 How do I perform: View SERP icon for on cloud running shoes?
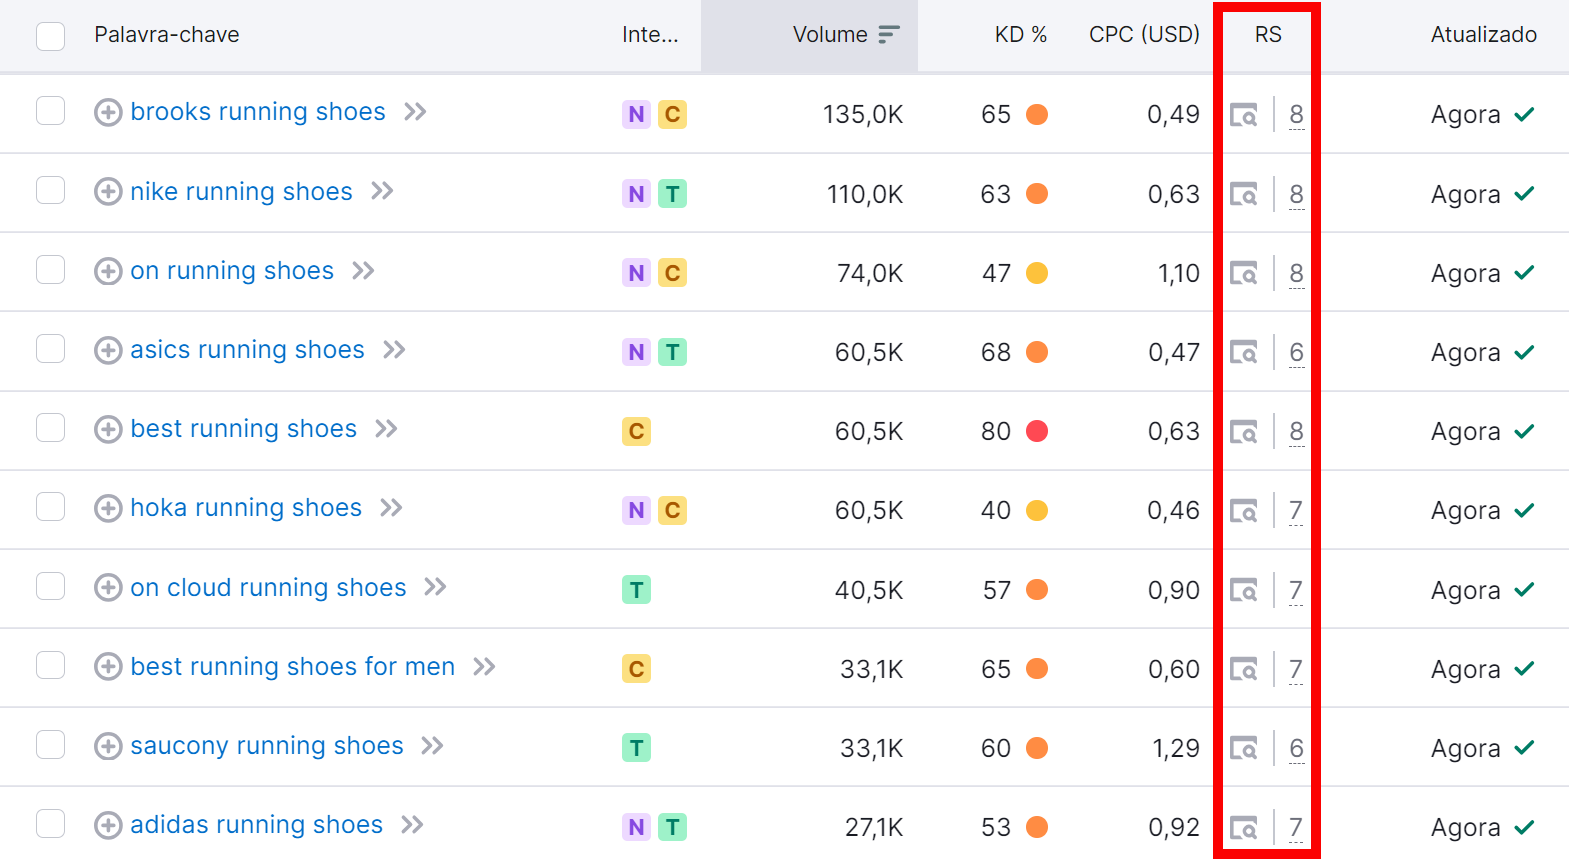1243,590
